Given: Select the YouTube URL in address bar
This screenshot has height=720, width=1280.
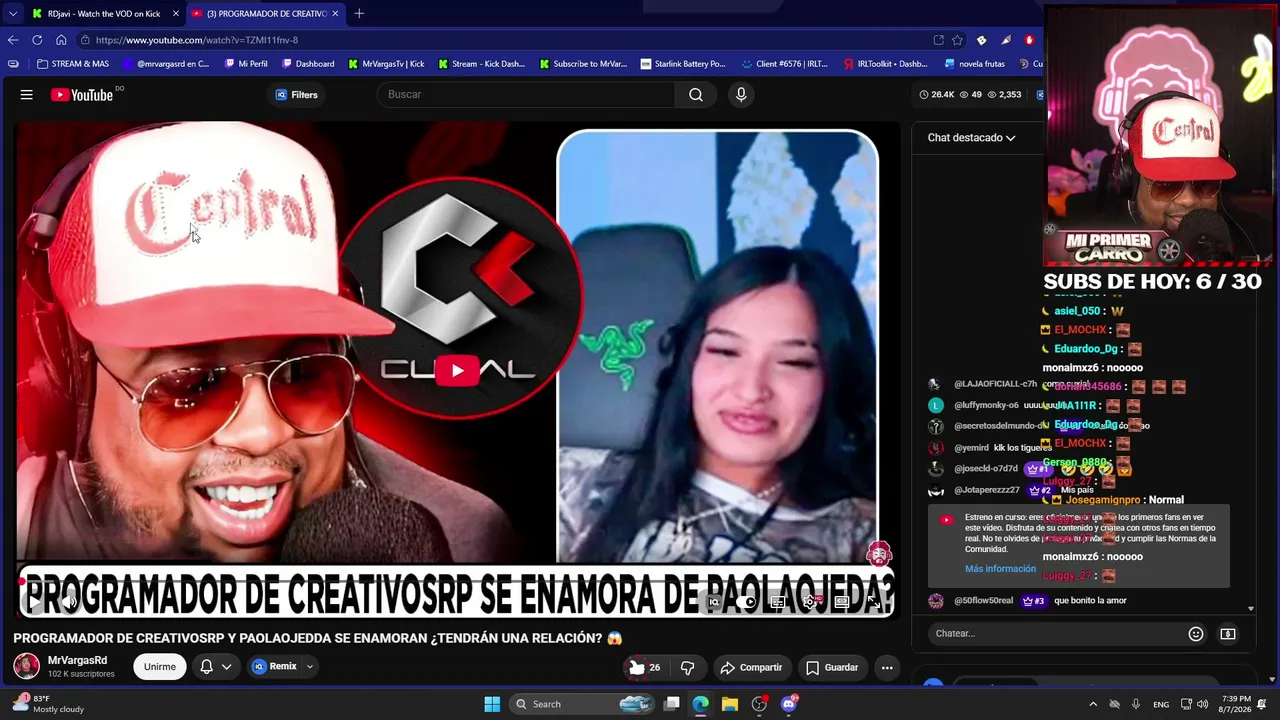Looking at the screenshot, I should coord(197,40).
